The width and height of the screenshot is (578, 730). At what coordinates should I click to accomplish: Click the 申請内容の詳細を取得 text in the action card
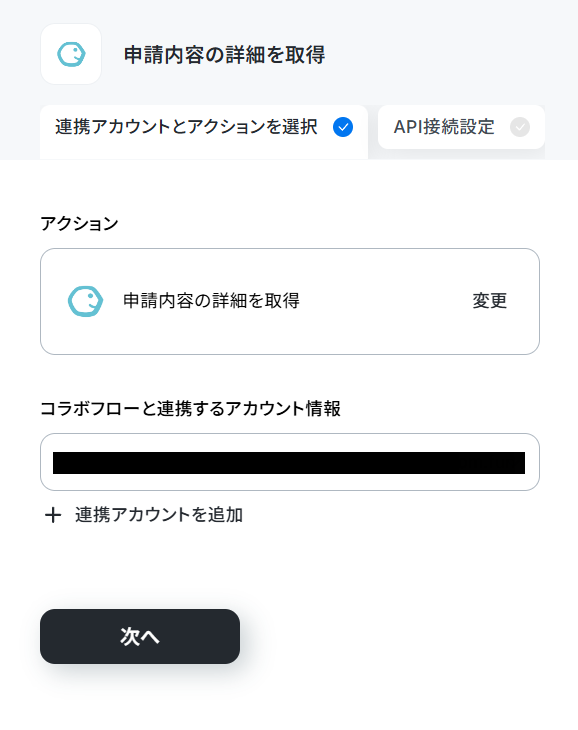tap(211, 301)
